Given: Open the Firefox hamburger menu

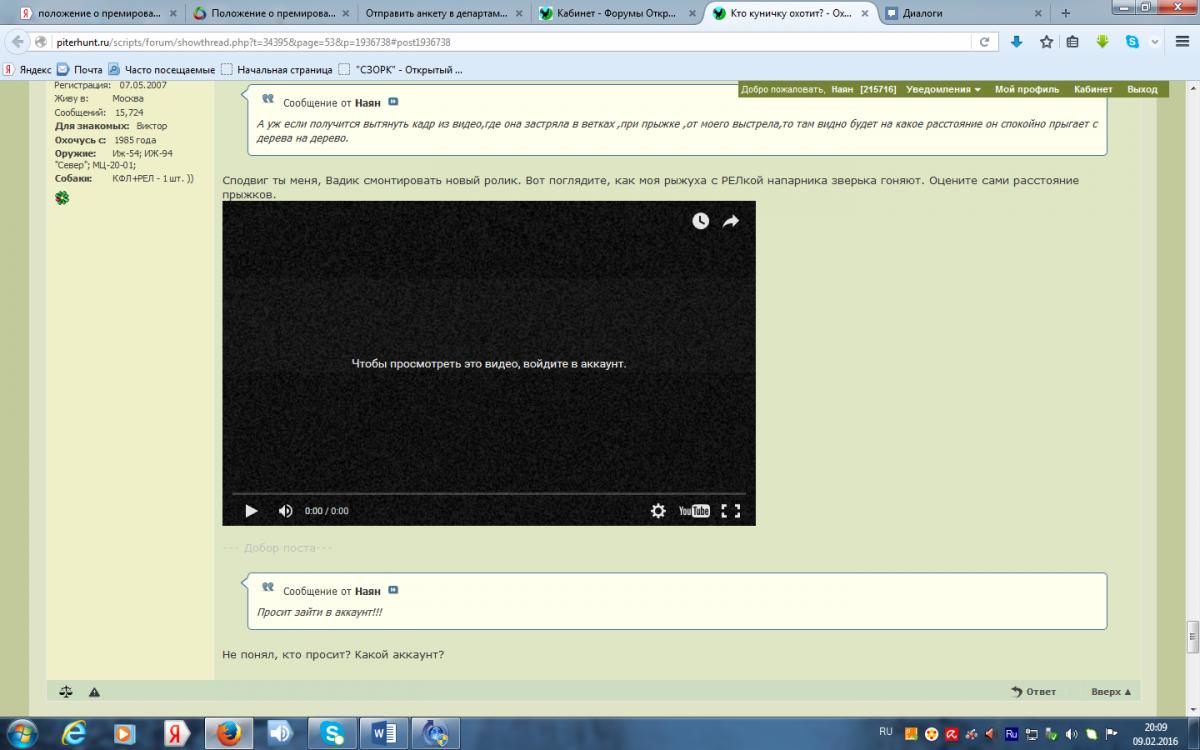Looking at the screenshot, I should pos(1181,42).
